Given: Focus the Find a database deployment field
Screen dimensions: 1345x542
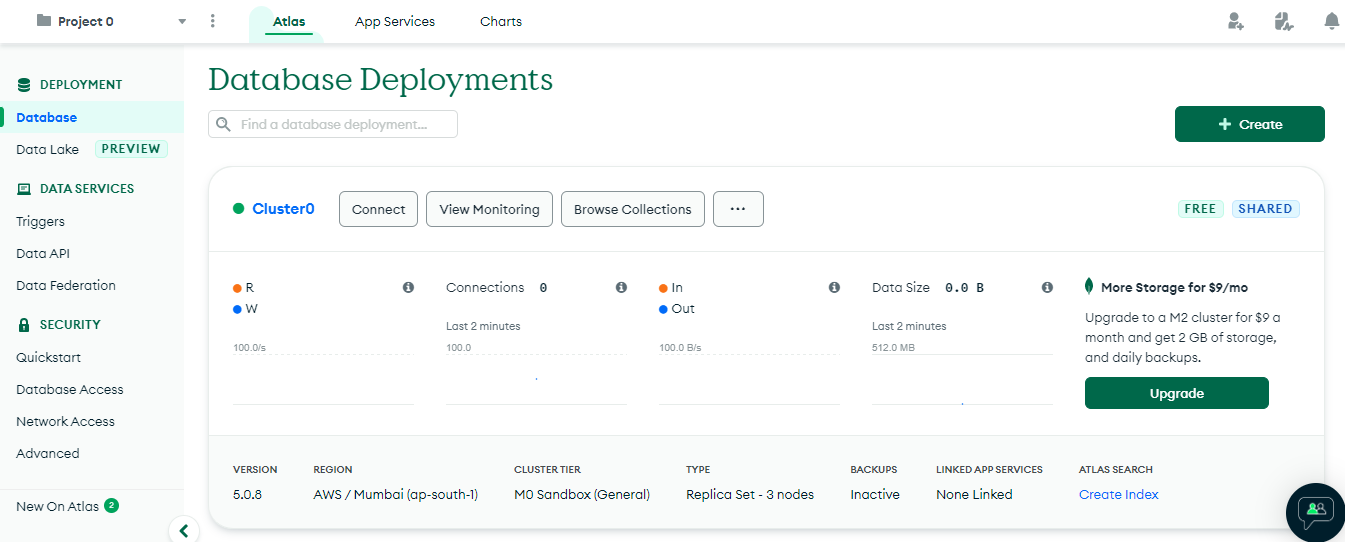Looking at the screenshot, I should [x=333, y=124].
